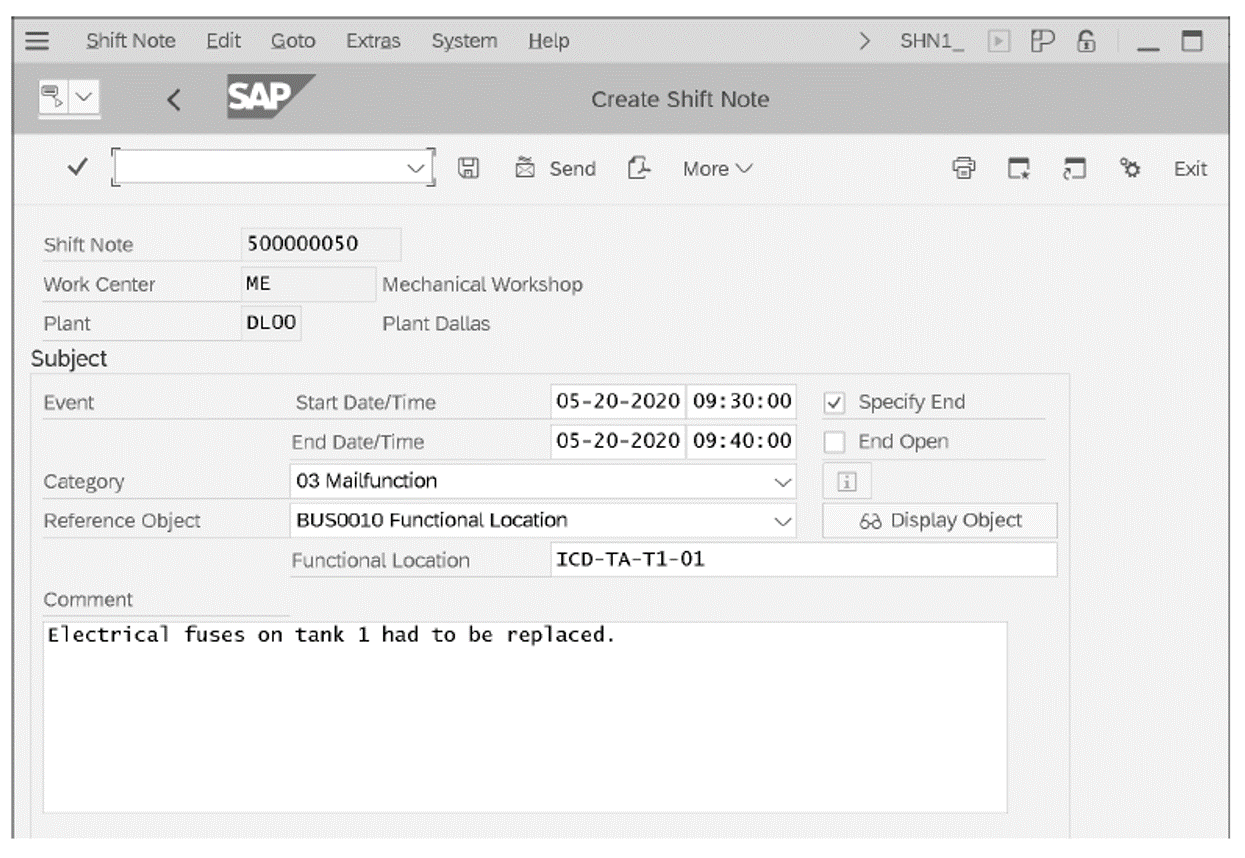Click the SAP logo
The height and width of the screenshot is (858, 1245).
coord(260,96)
